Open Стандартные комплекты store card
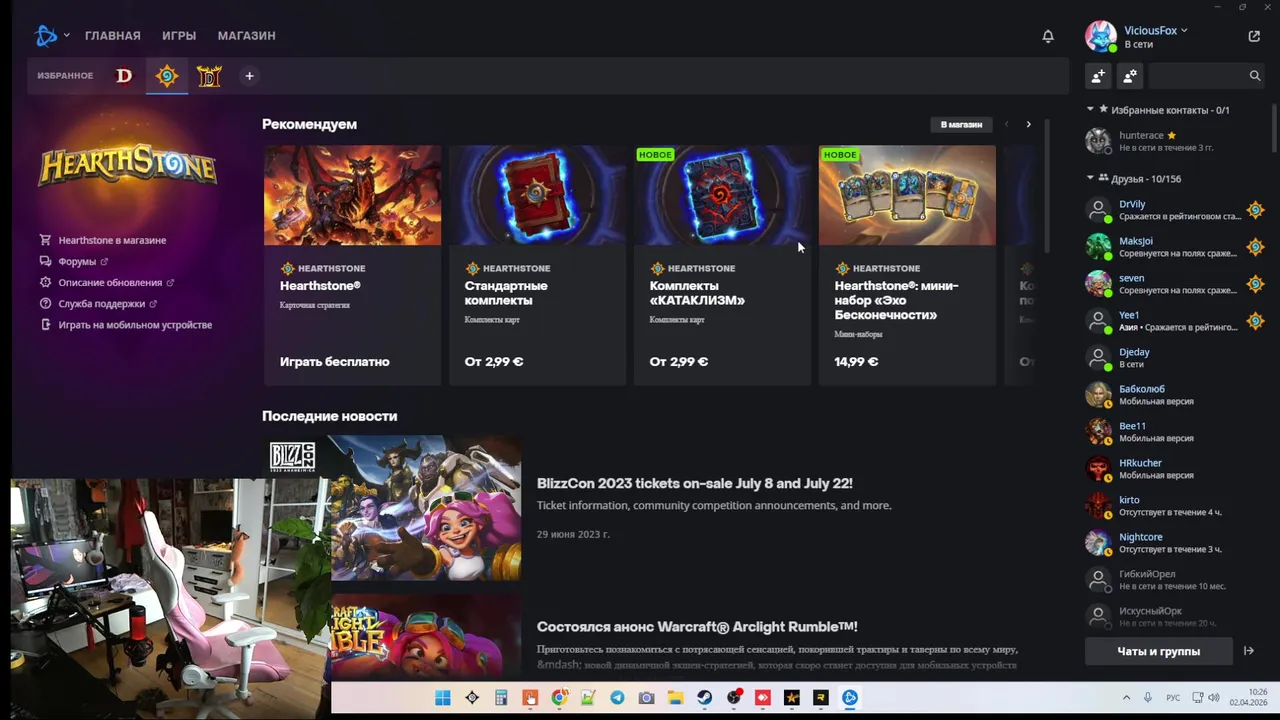1280x720 pixels. [x=537, y=265]
